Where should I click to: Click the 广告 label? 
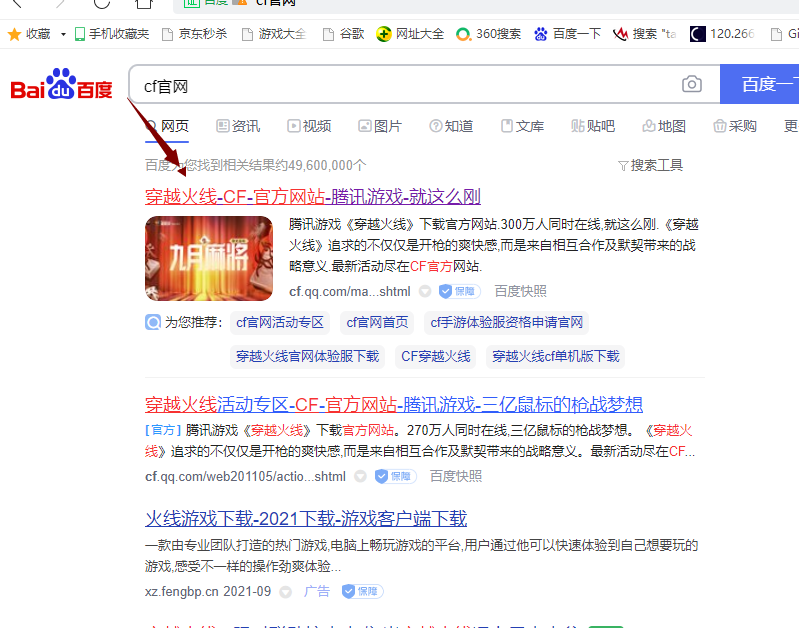click(316, 591)
